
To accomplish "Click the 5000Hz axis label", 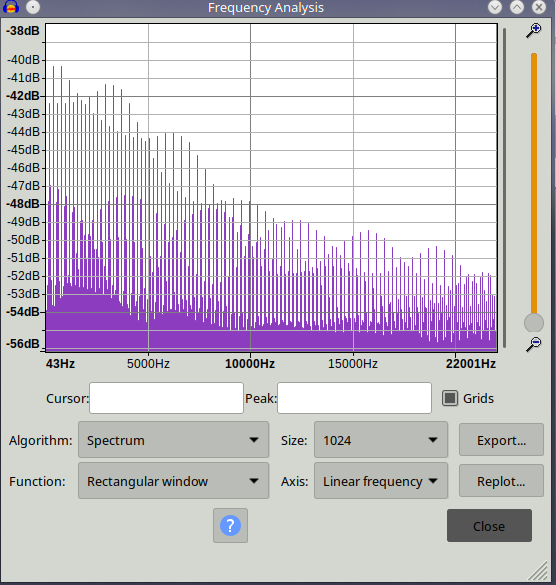I will [148, 363].
